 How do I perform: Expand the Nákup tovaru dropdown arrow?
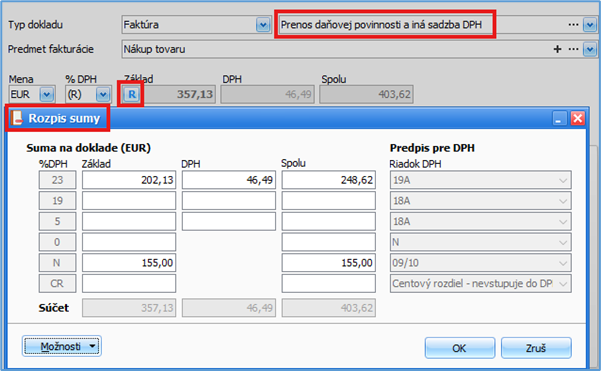click(x=590, y=49)
